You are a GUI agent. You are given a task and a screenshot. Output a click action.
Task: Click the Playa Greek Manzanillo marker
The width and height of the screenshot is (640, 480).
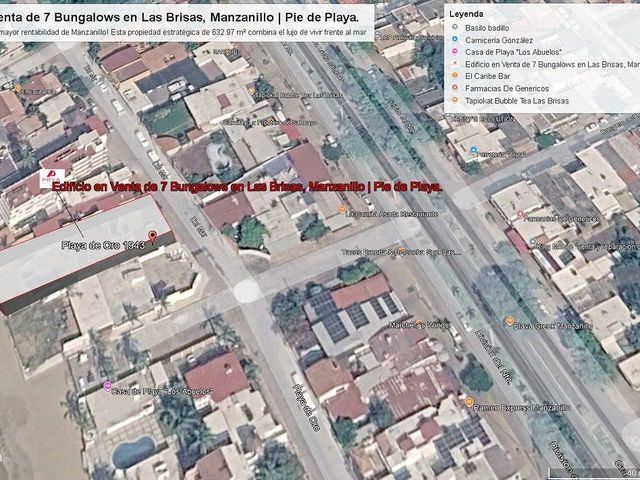tap(509, 321)
